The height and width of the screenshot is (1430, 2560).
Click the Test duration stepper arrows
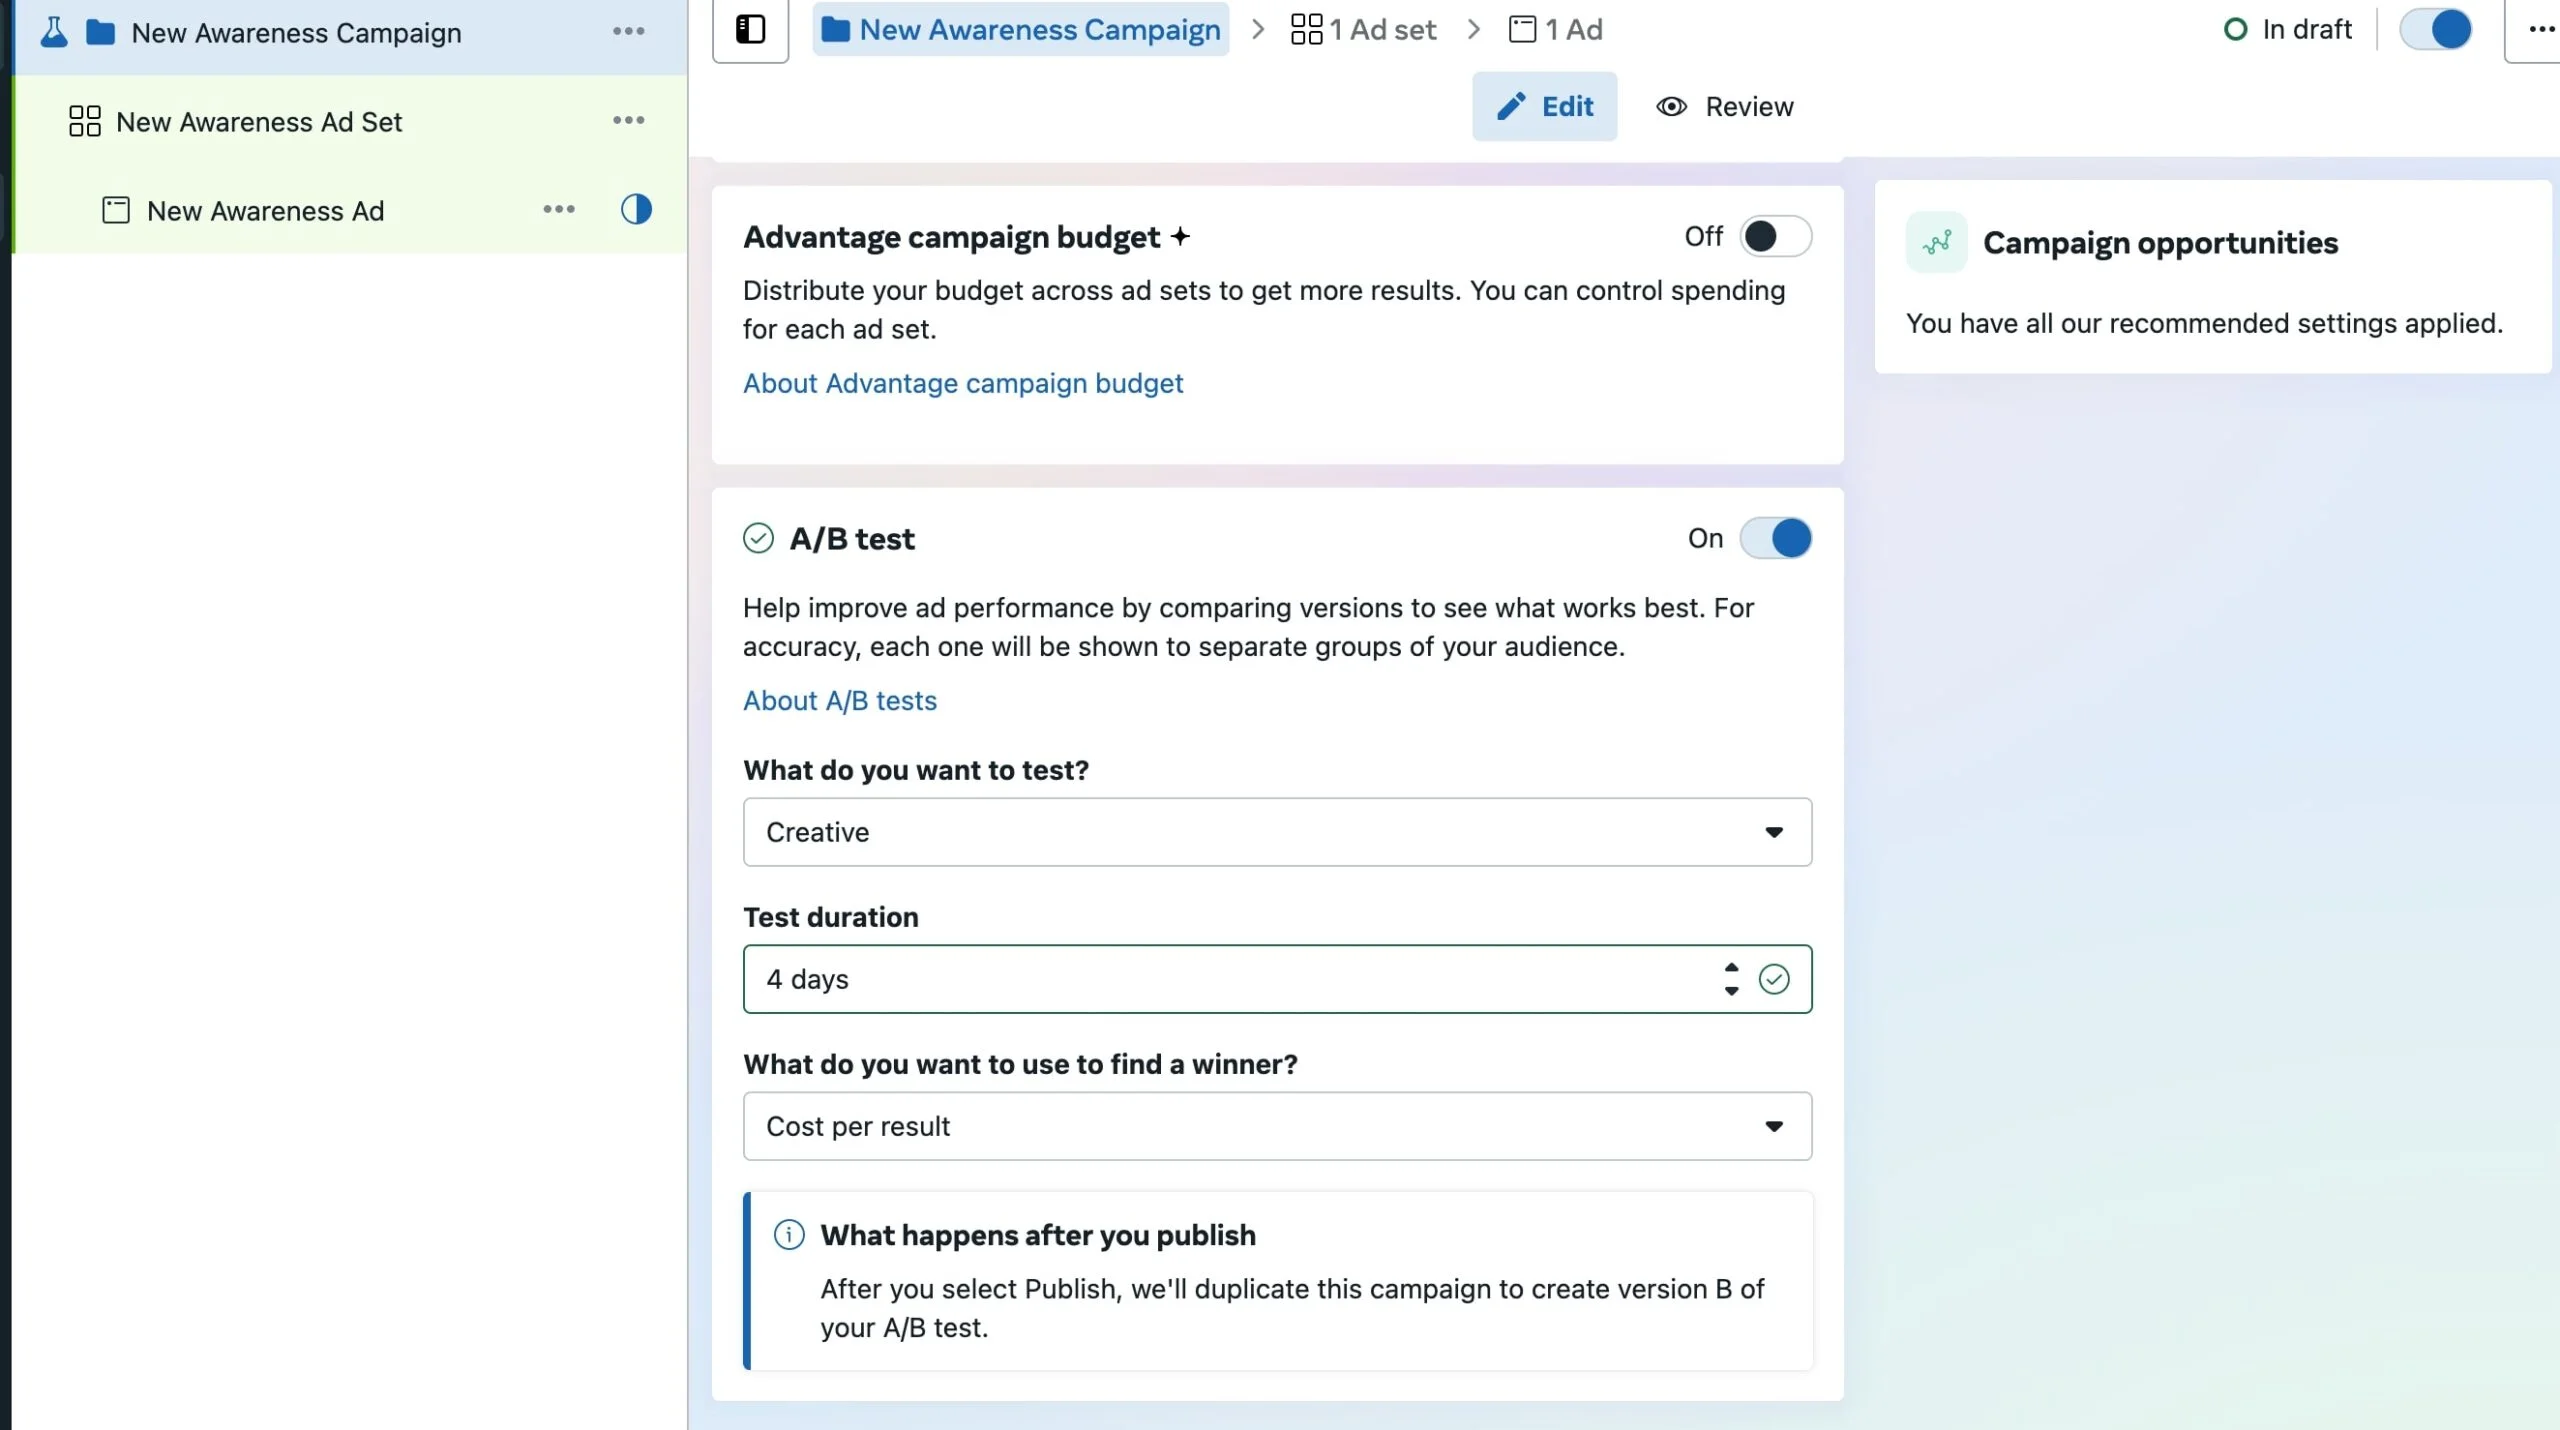pos(1731,979)
